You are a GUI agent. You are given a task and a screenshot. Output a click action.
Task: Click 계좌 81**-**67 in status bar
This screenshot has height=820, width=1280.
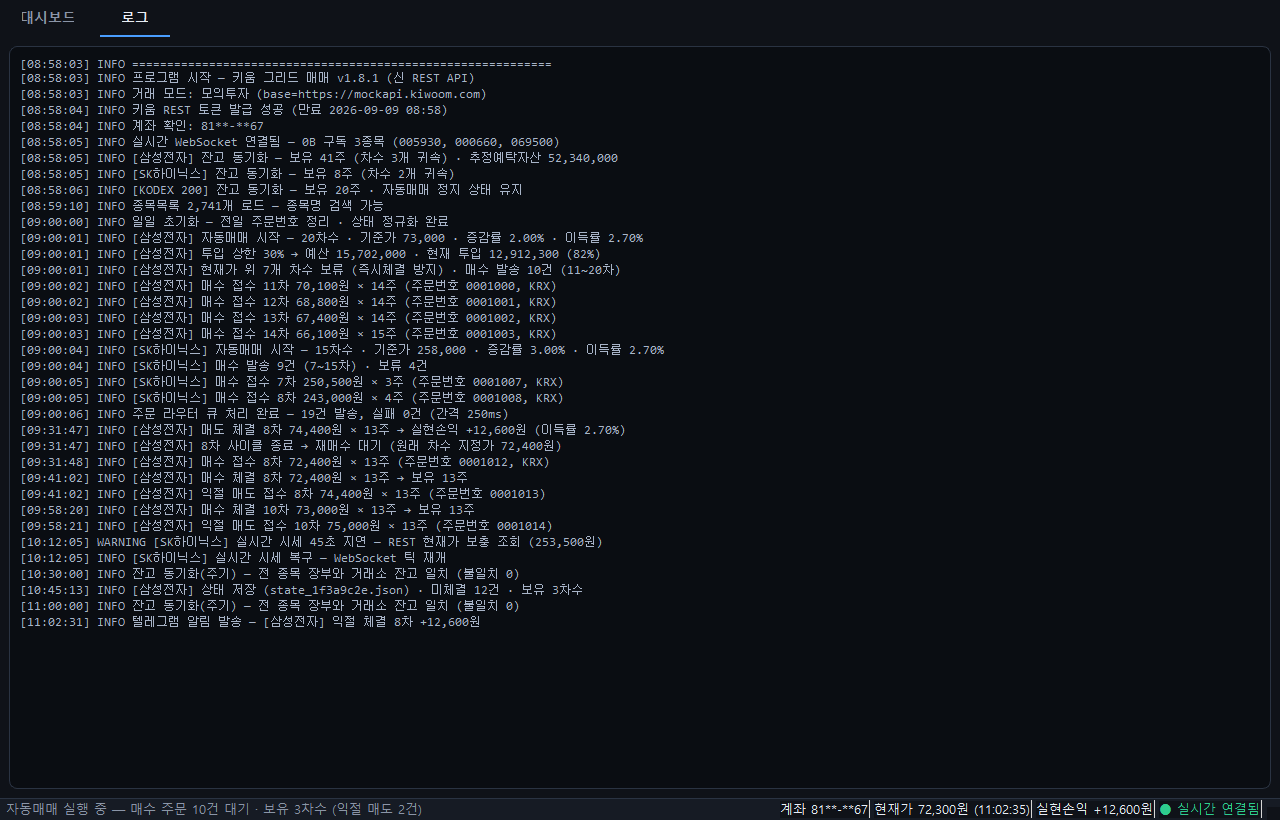(823, 809)
